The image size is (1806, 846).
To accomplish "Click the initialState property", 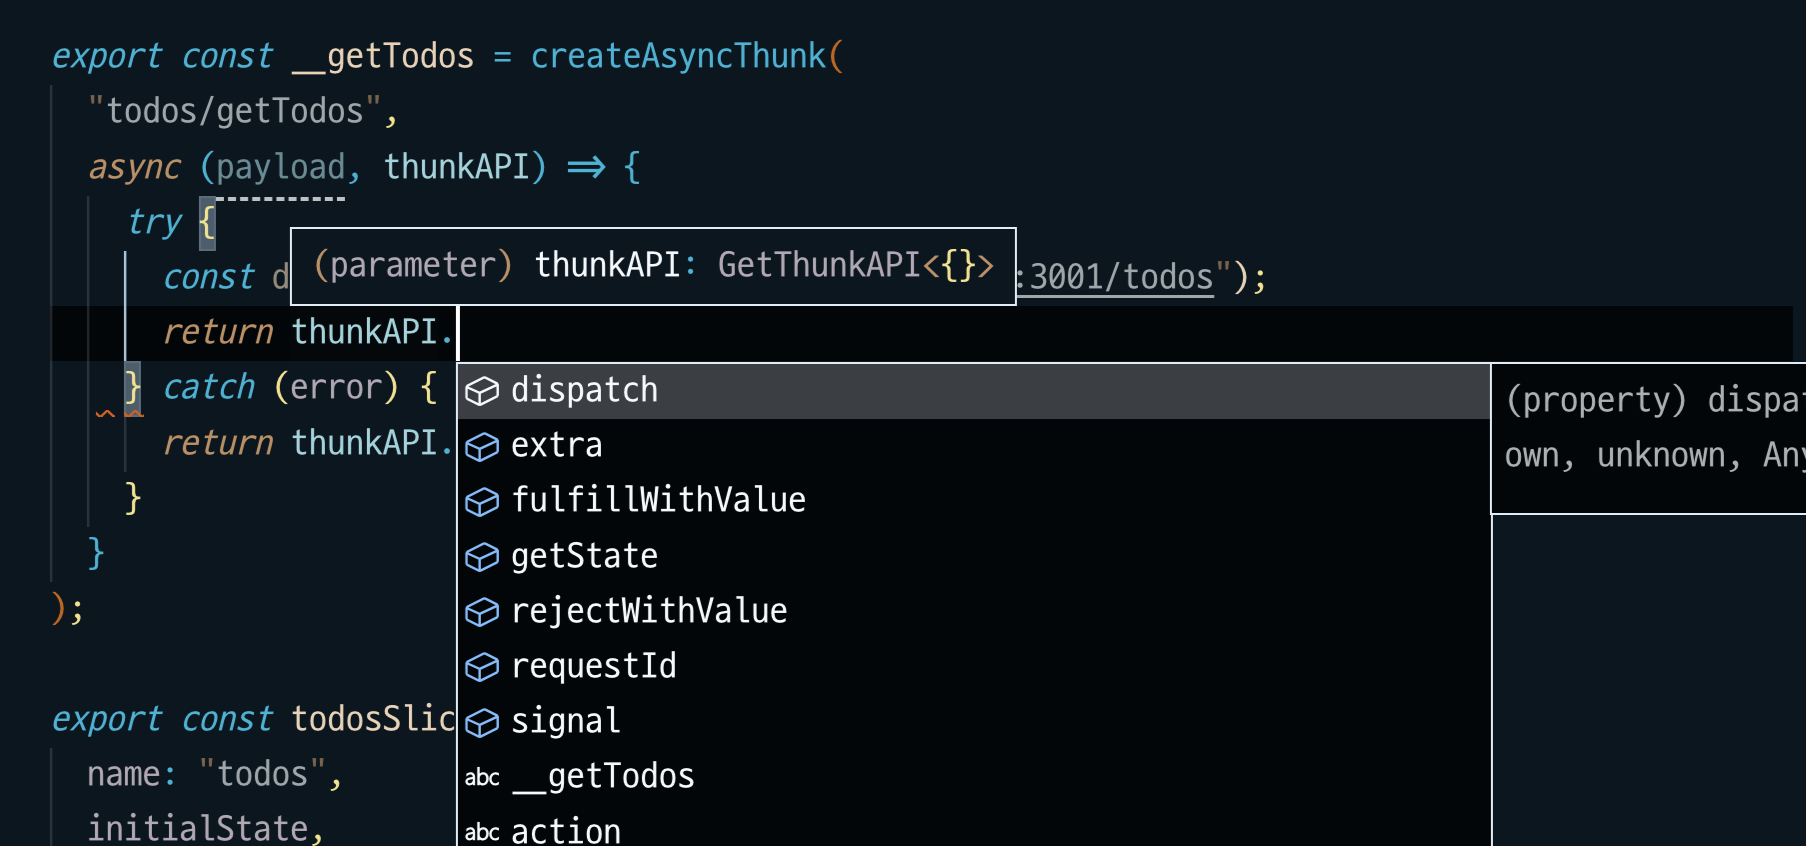I will [198, 829].
